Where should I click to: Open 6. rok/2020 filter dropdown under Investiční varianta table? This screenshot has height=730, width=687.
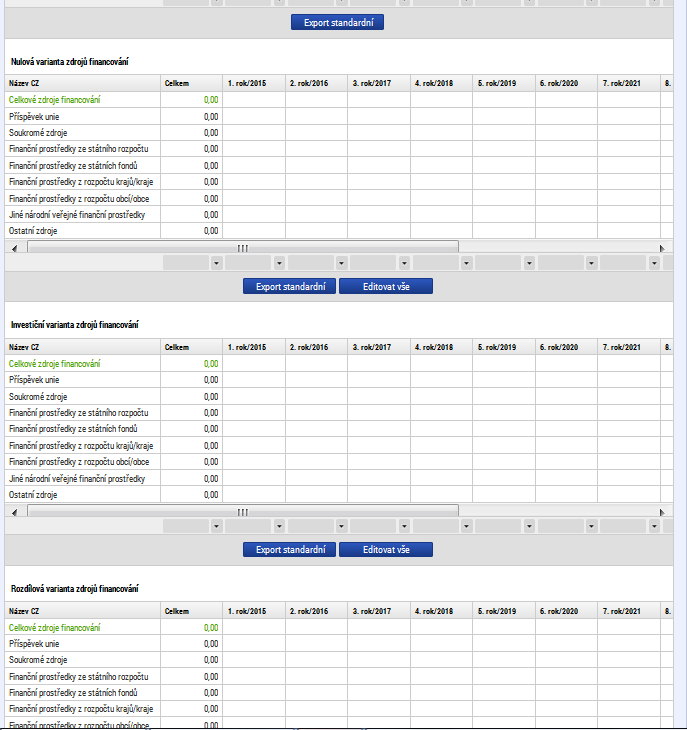point(592,527)
